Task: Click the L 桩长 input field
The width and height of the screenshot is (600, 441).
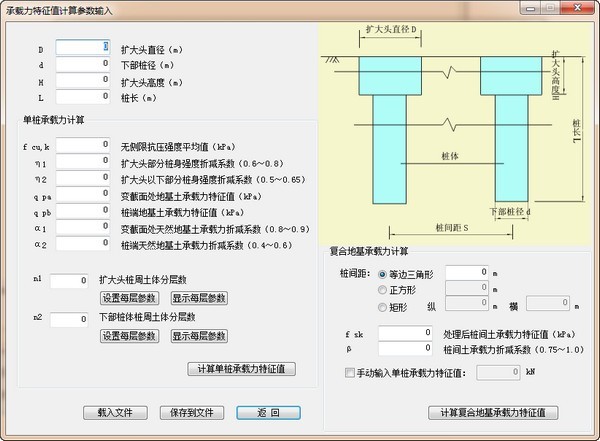Action: [83, 98]
